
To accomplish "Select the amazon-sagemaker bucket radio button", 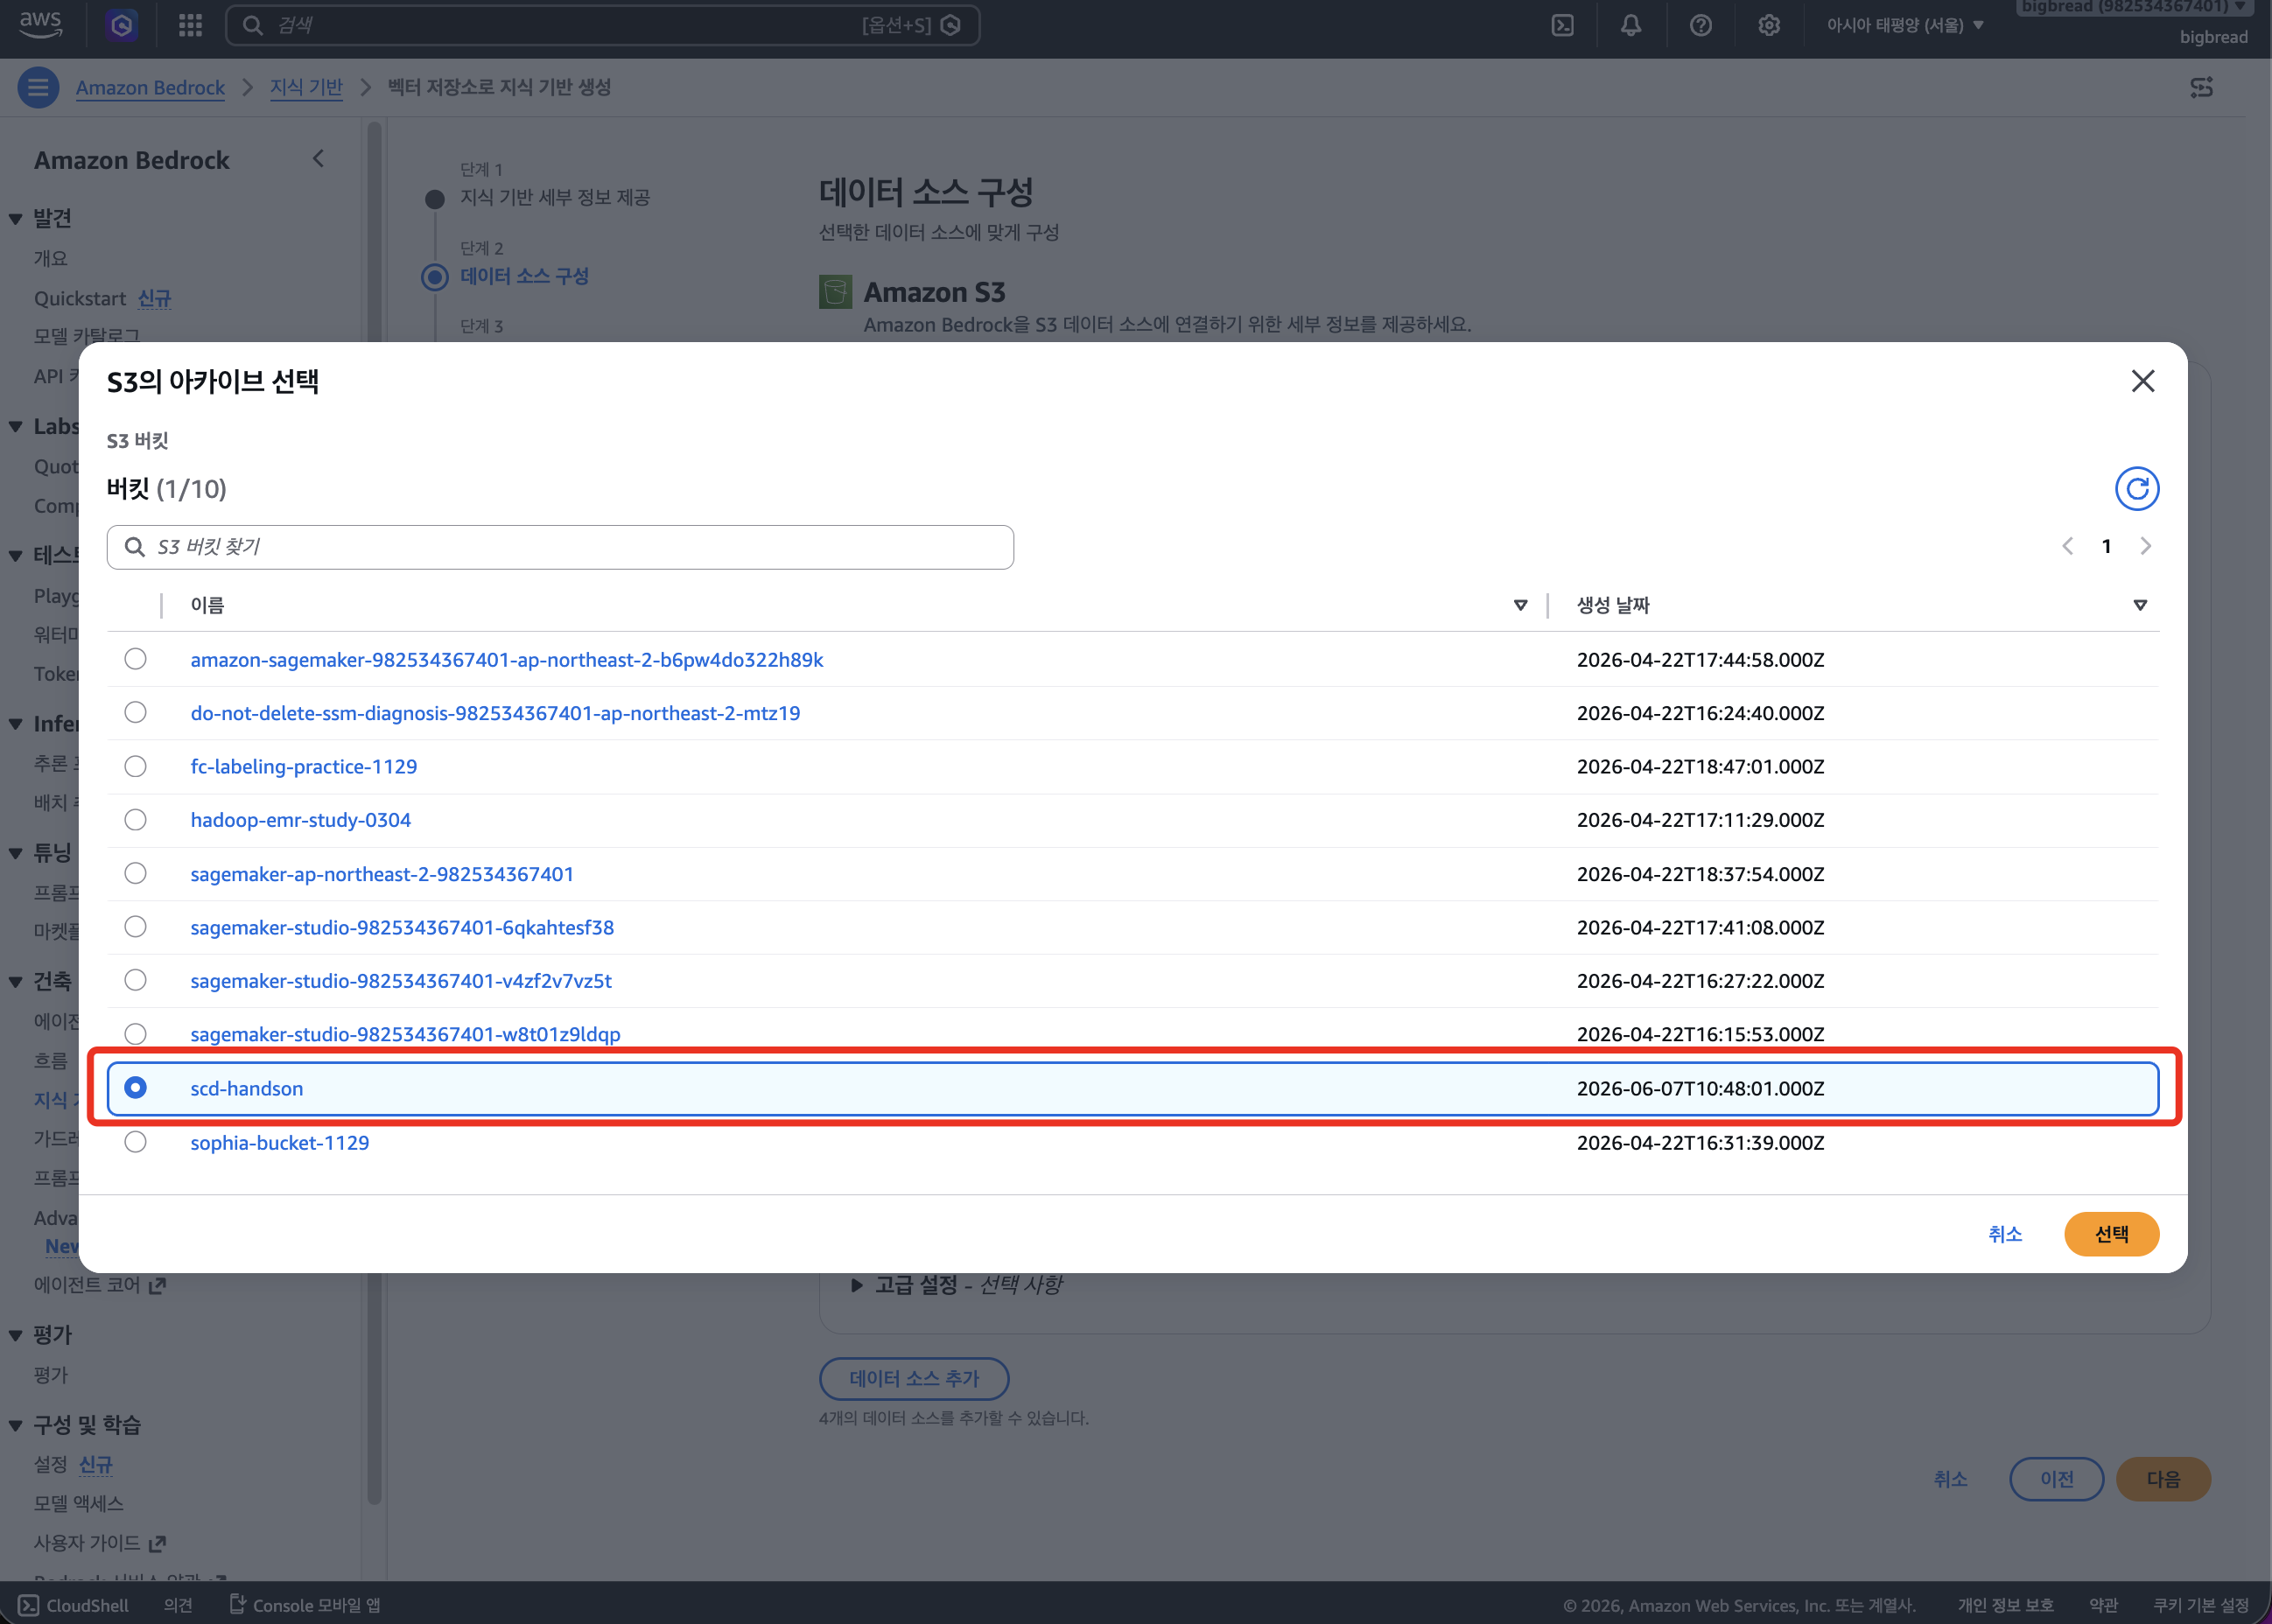I will tap(135, 659).
